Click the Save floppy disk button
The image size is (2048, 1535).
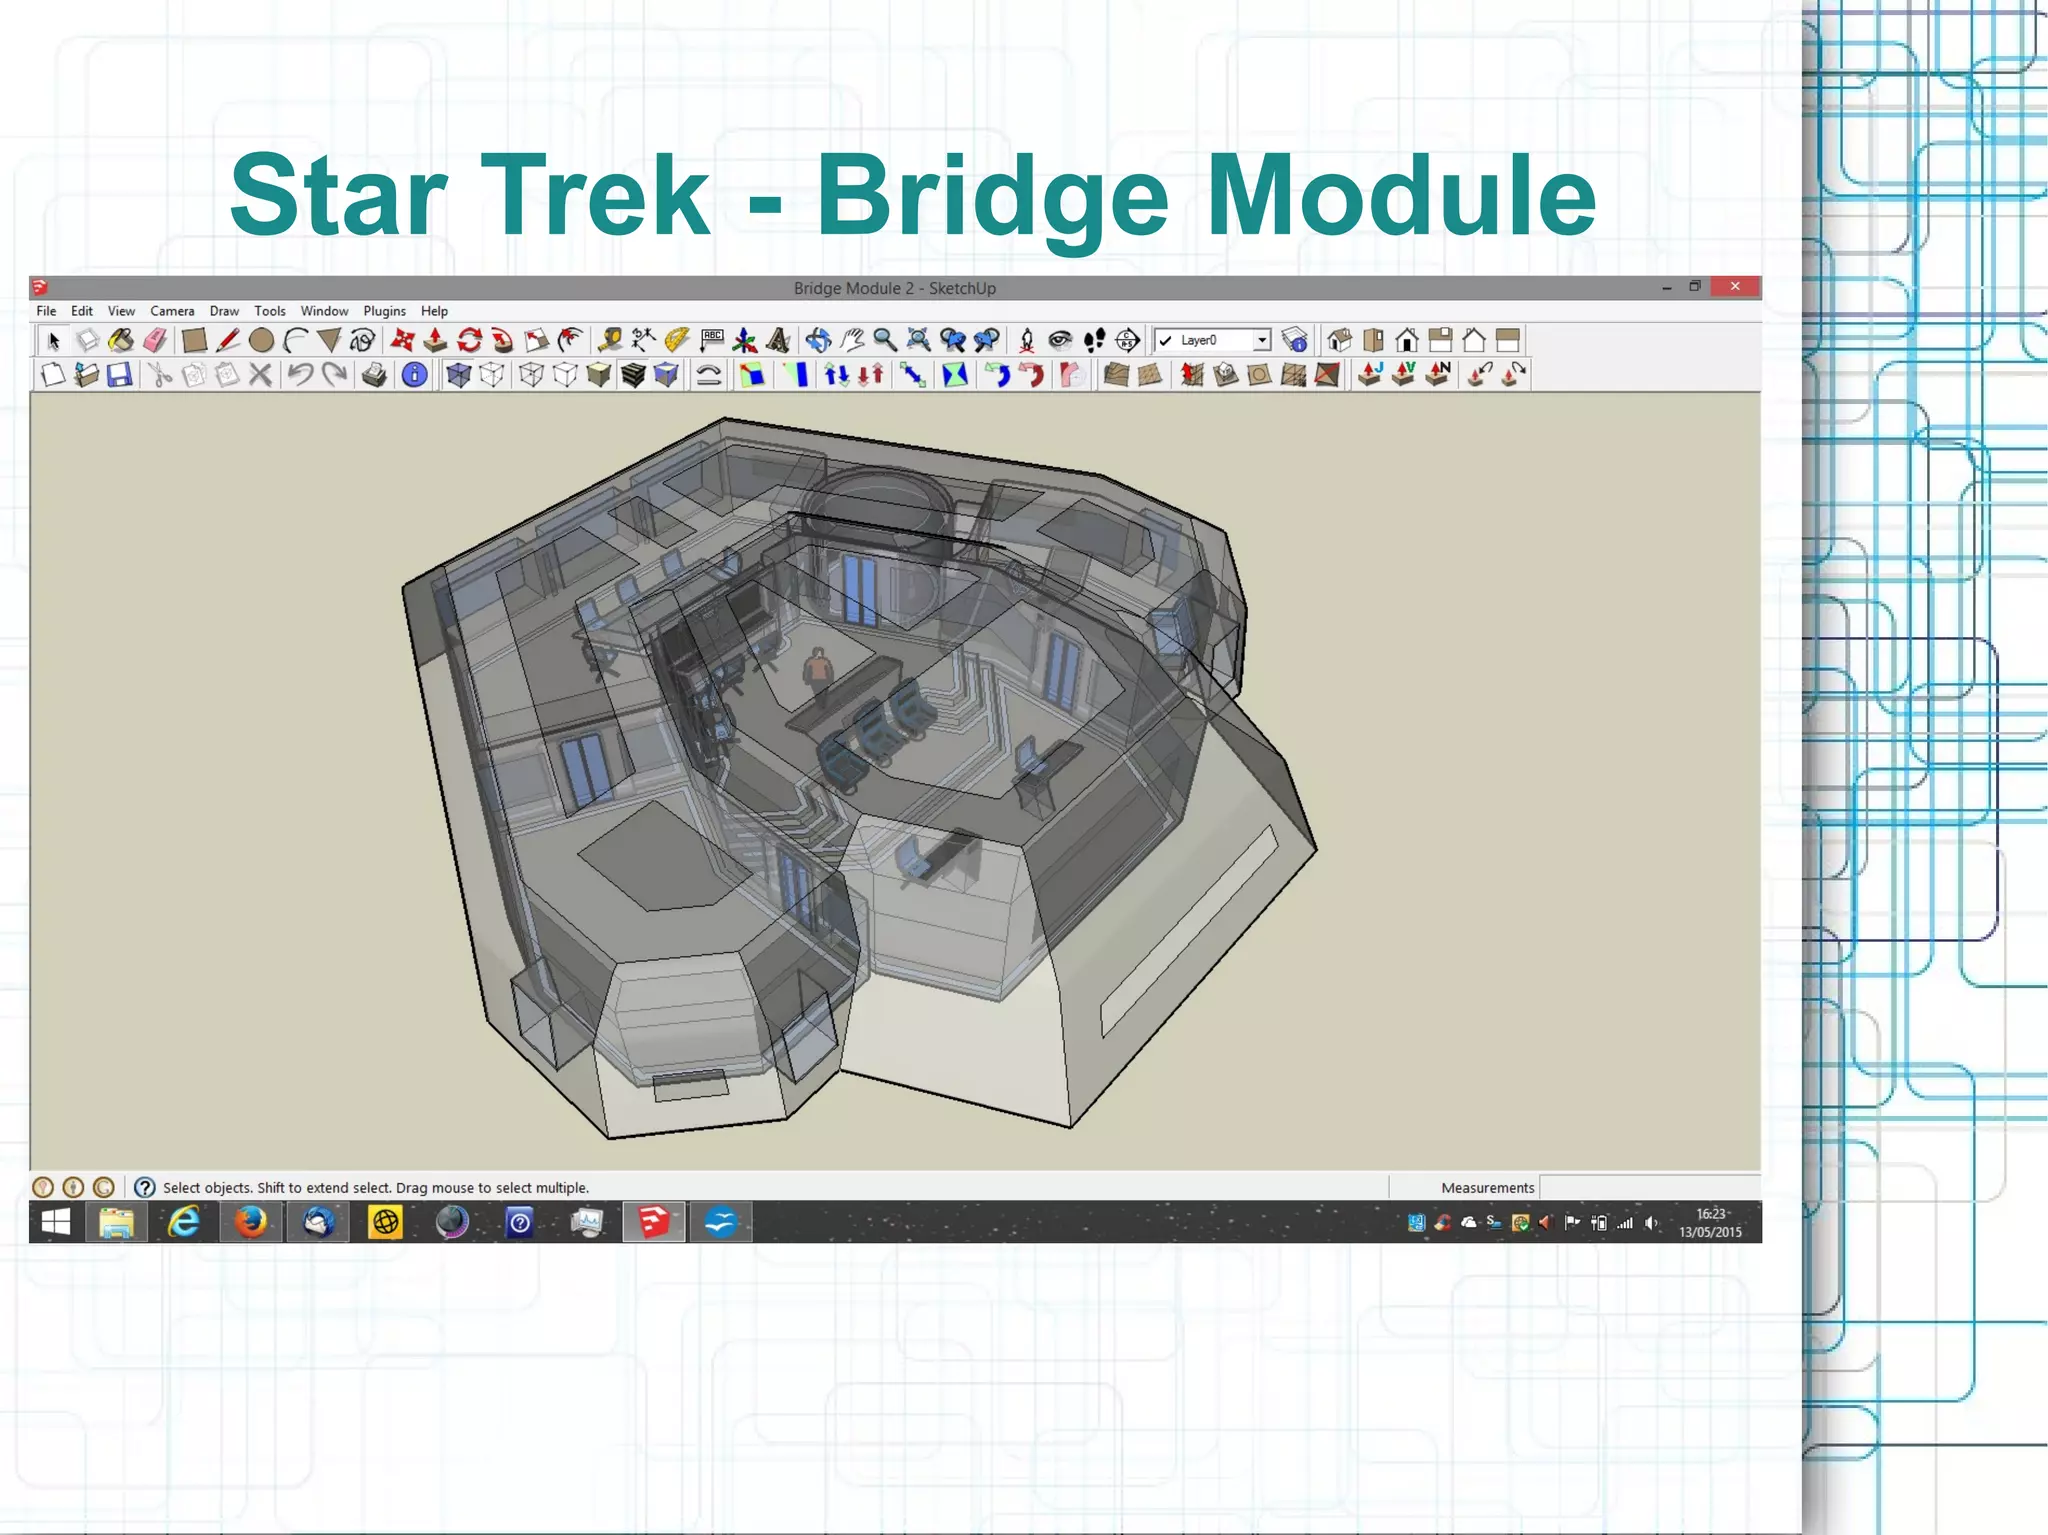(x=120, y=375)
